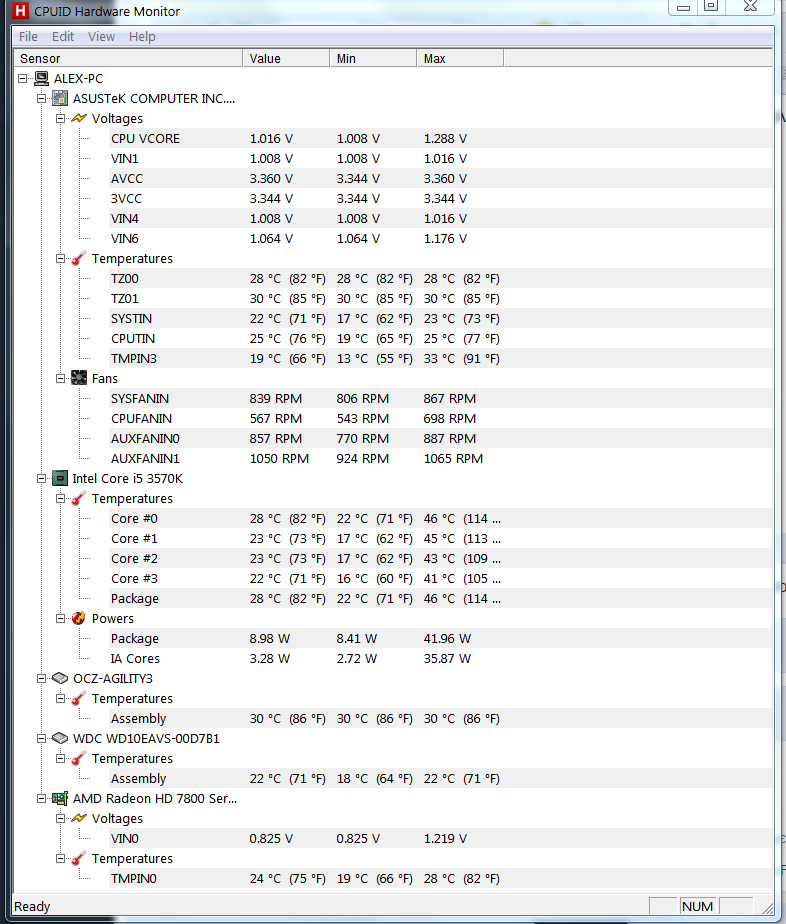Click the Radeon Voltages lightning icon
Image resolution: width=786 pixels, height=924 pixels.
[79, 819]
